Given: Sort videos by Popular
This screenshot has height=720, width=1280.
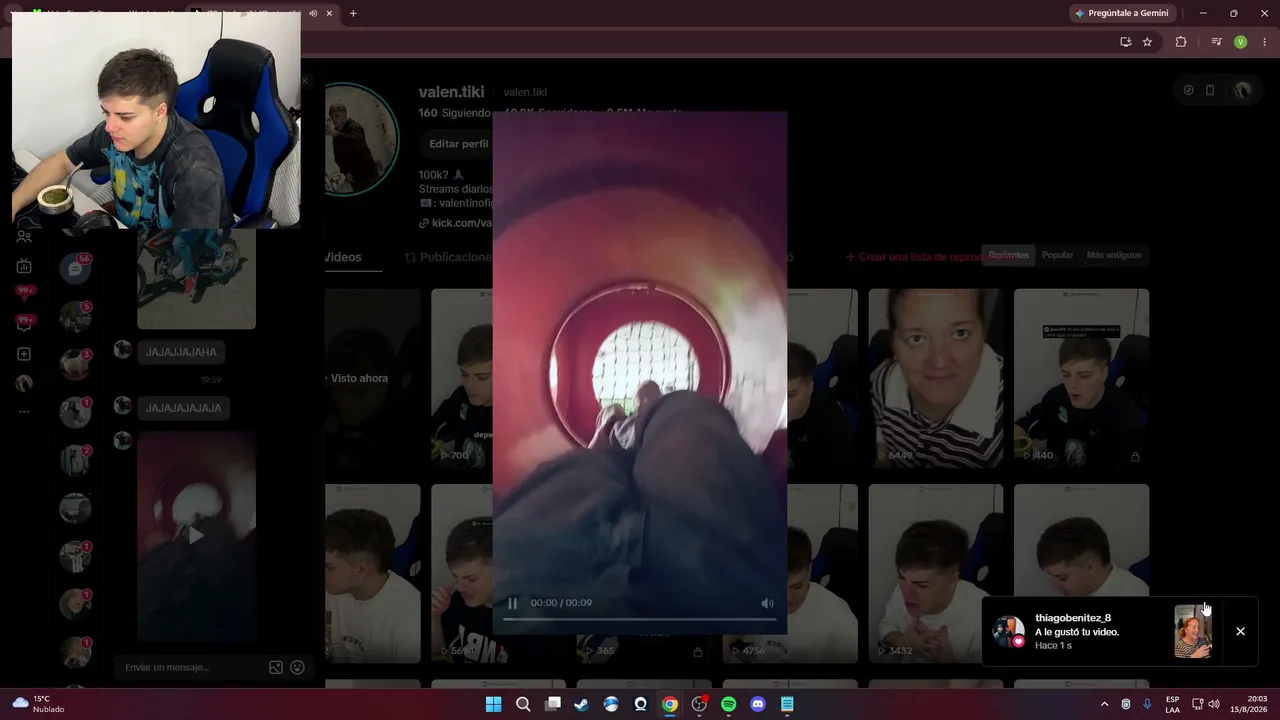Looking at the screenshot, I should pyautogui.click(x=1057, y=255).
